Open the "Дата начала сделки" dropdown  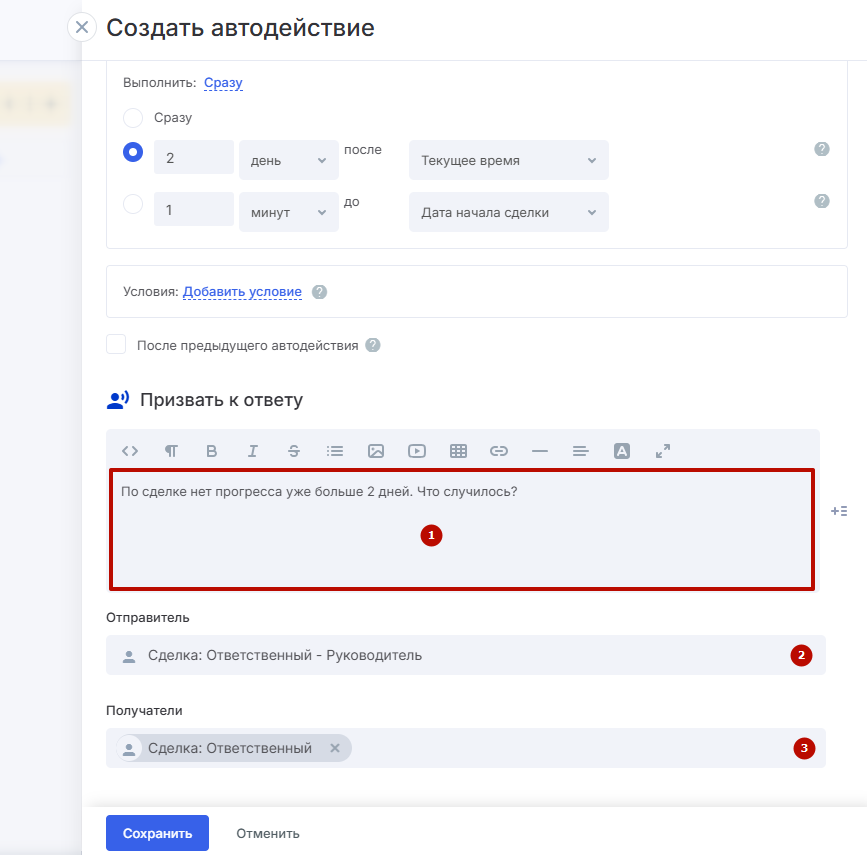pyautogui.click(x=508, y=212)
